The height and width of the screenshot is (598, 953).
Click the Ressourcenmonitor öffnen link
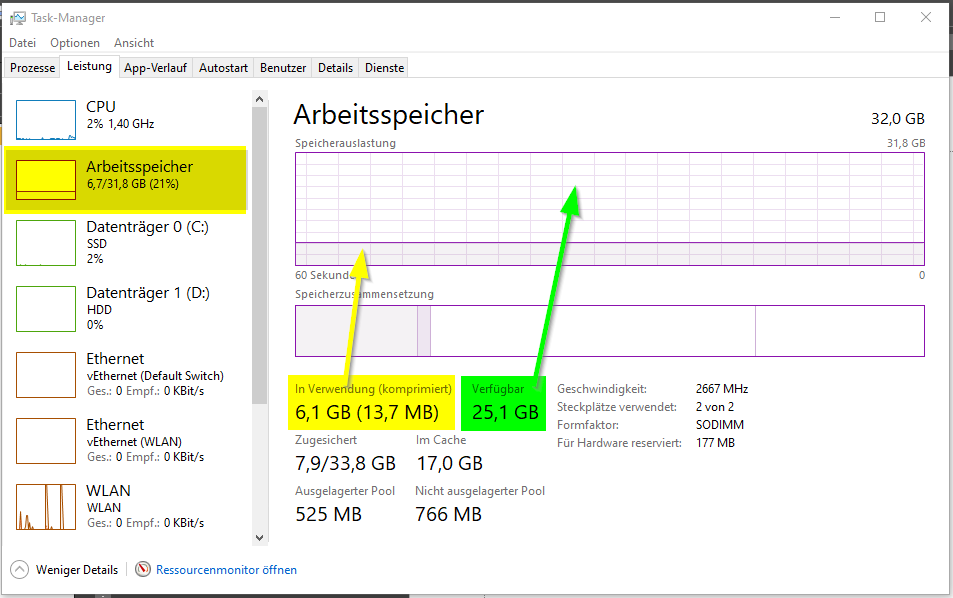(x=226, y=570)
